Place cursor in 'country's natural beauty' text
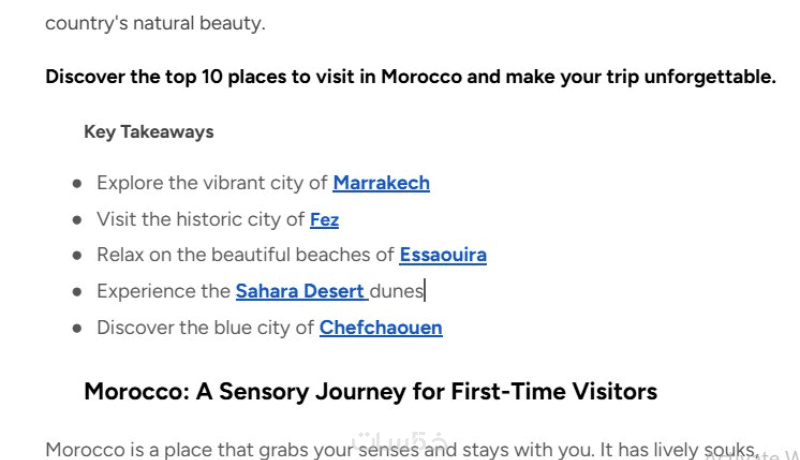 coord(155,23)
